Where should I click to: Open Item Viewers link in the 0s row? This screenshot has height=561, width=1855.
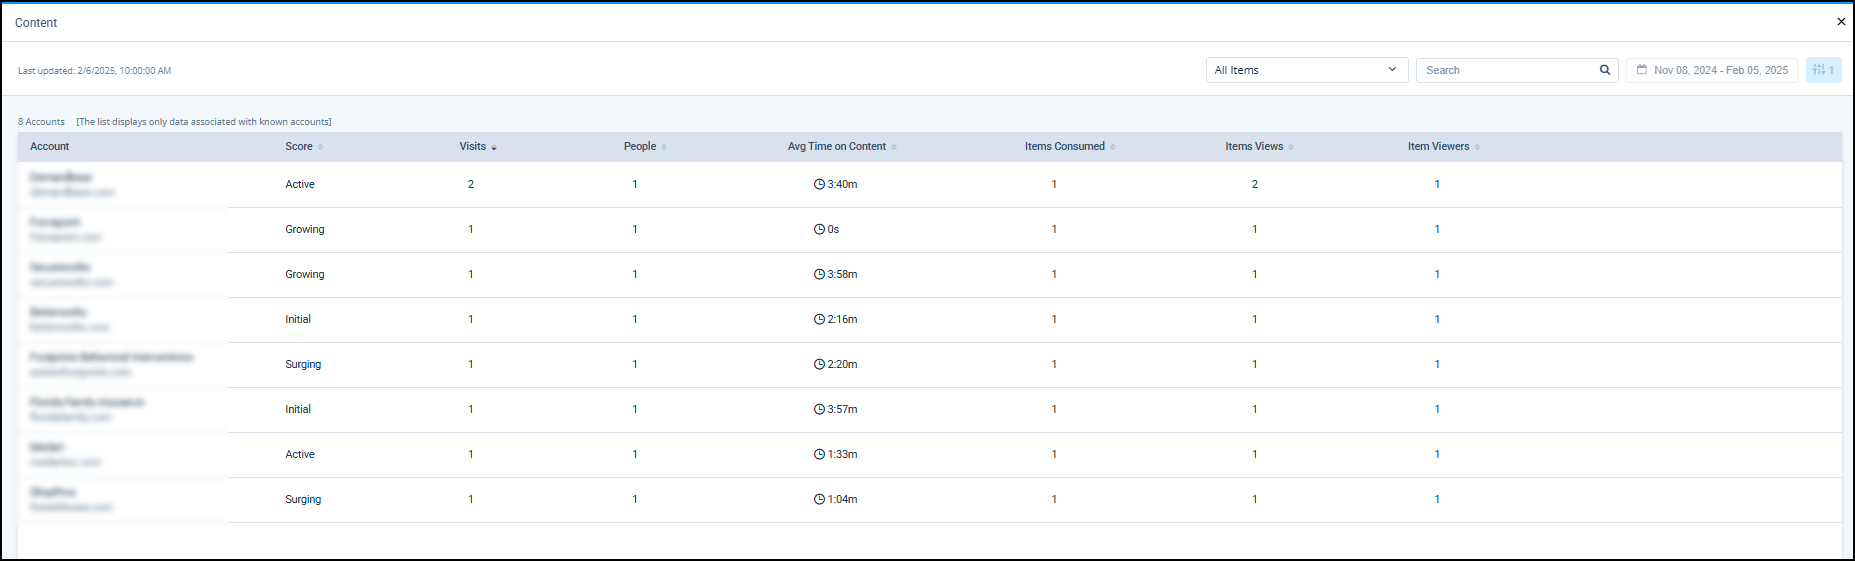tap(1437, 229)
